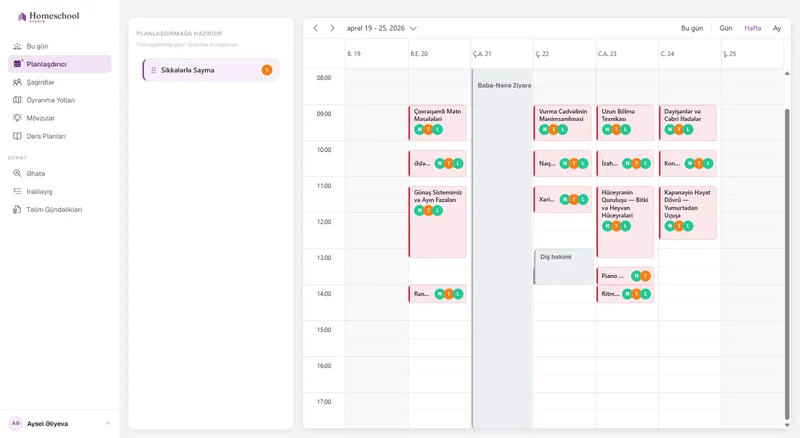
Task: Open the Şagirdlər people icon
Action: coord(17,82)
